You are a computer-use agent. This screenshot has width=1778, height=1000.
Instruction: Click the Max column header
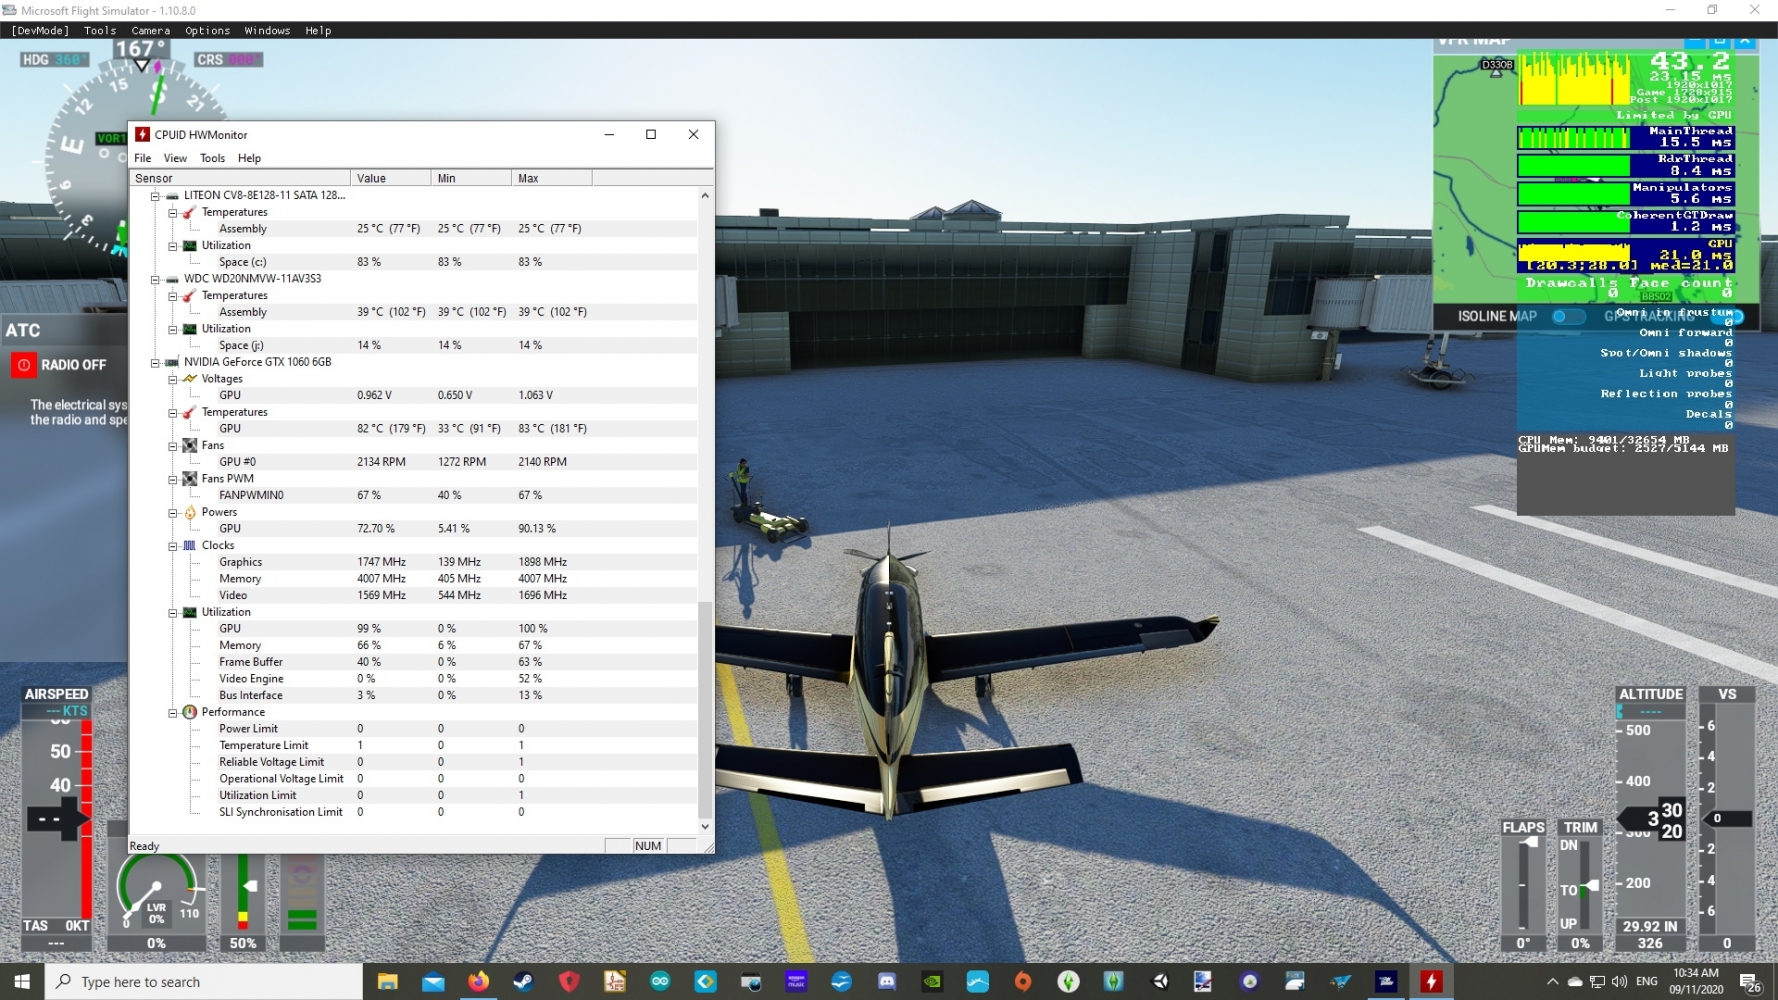[552, 178]
